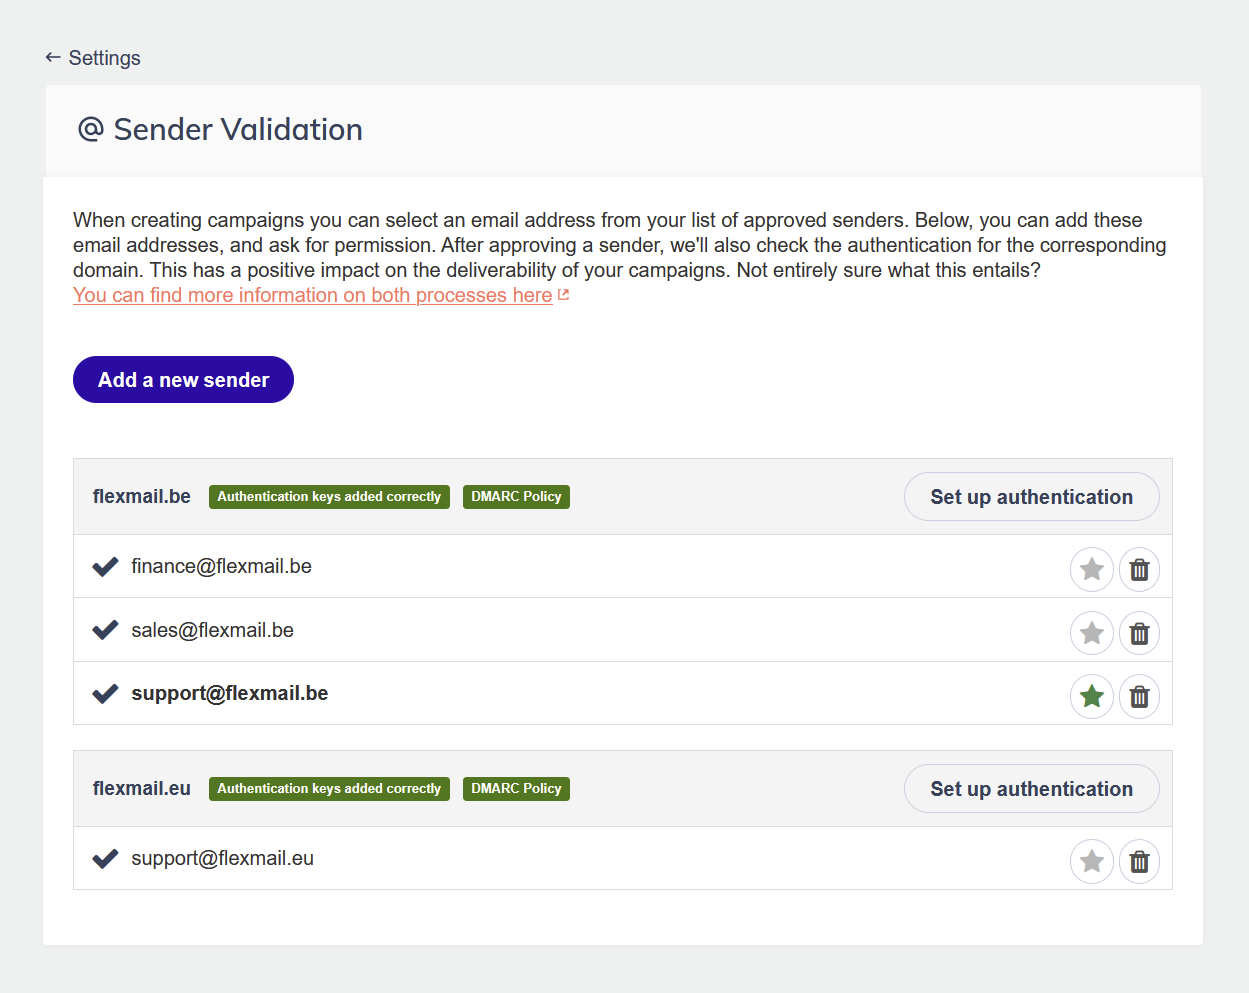The image size is (1249, 993).
Task: Mark finance@flexmail.be as default sender star
Action: click(x=1092, y=570)
